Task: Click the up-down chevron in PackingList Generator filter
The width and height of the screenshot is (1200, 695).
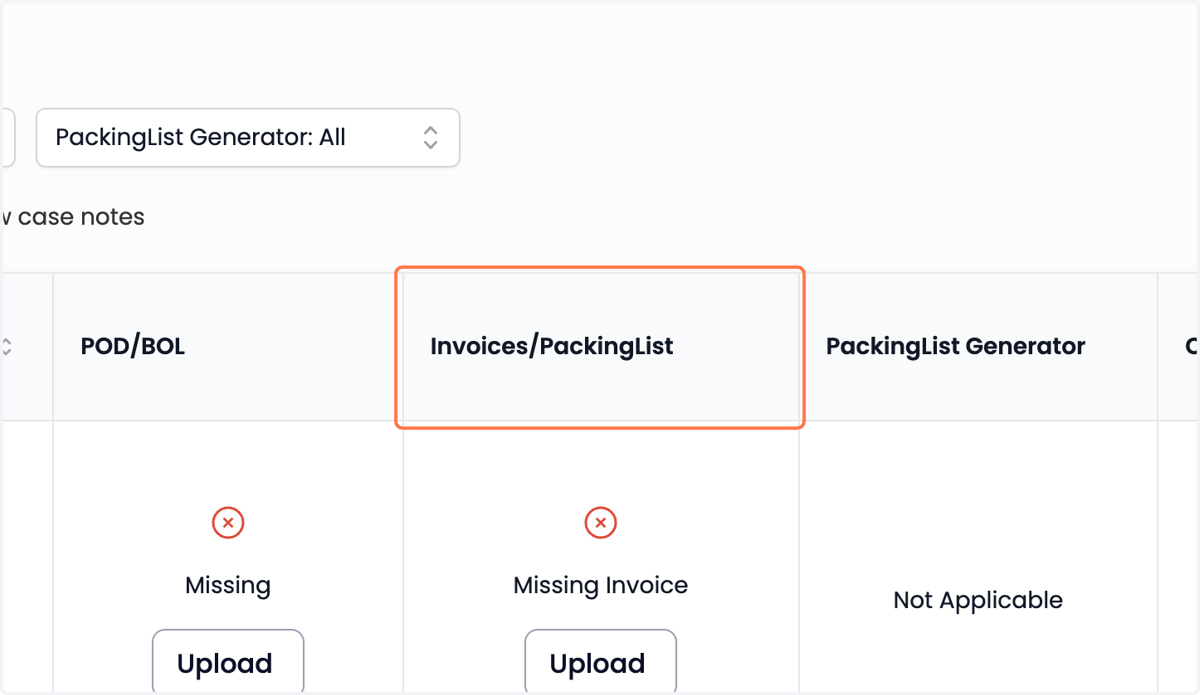Action: pyautogui.click(x=430, y=138)
